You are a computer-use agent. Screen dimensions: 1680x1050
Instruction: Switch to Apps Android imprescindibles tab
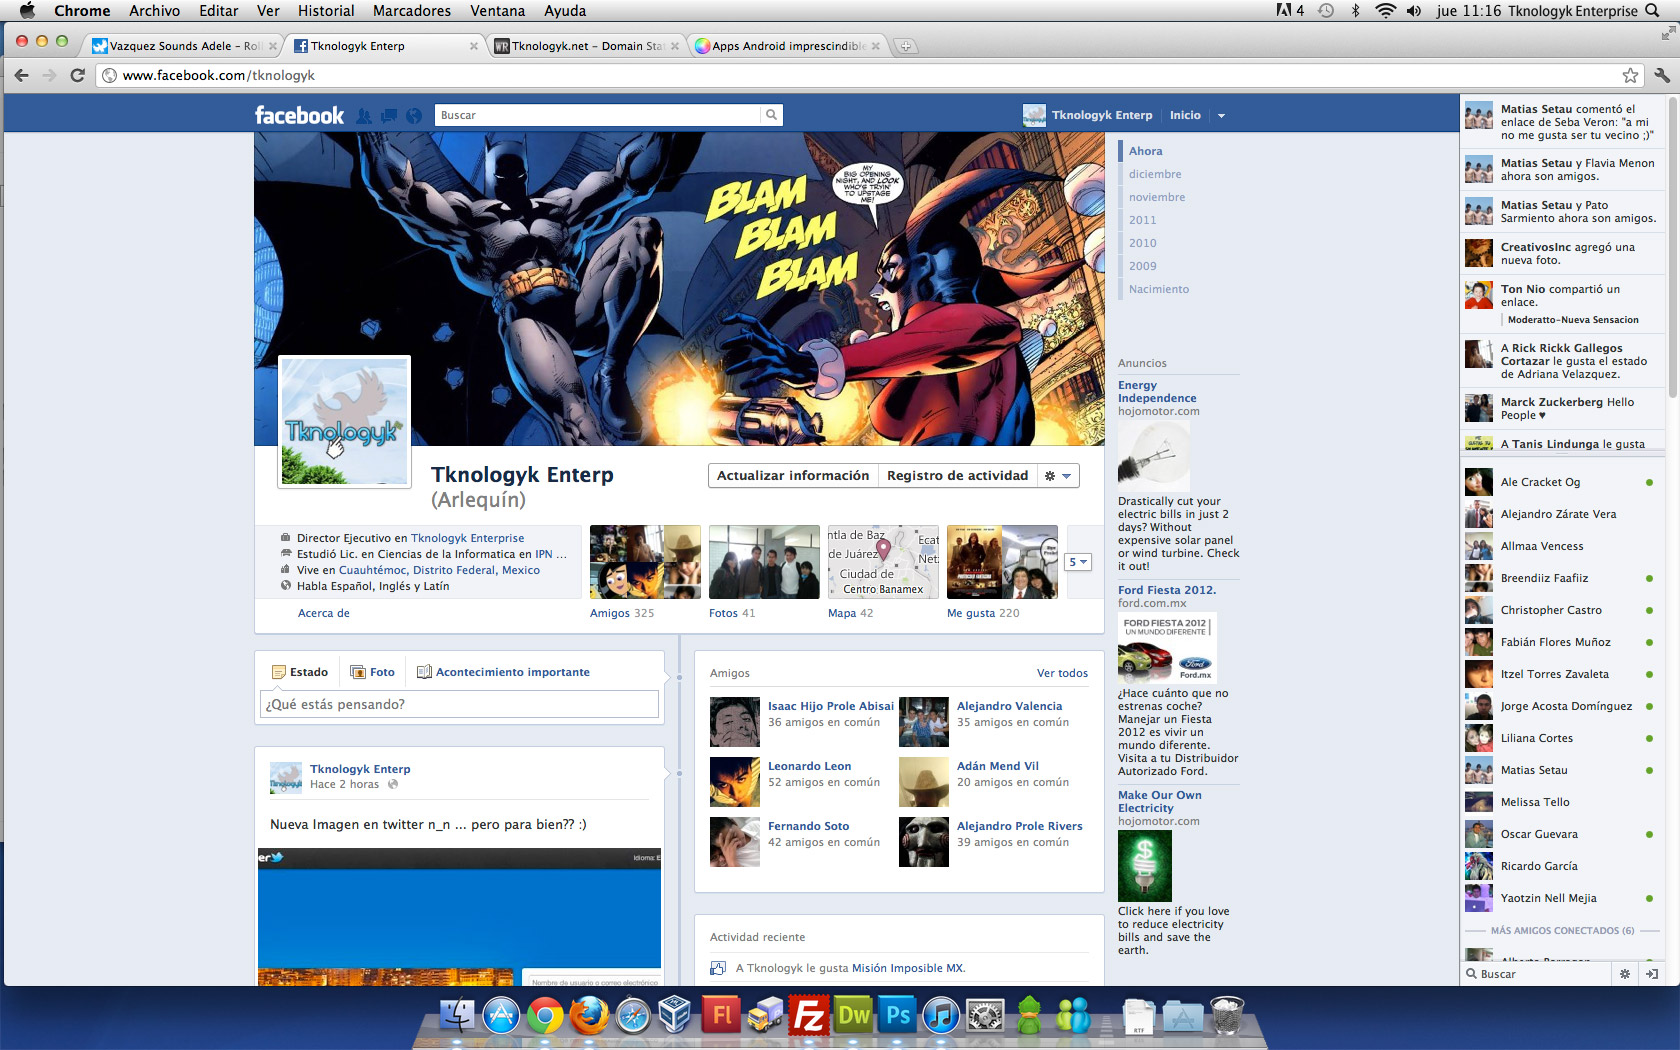point(787,46)
